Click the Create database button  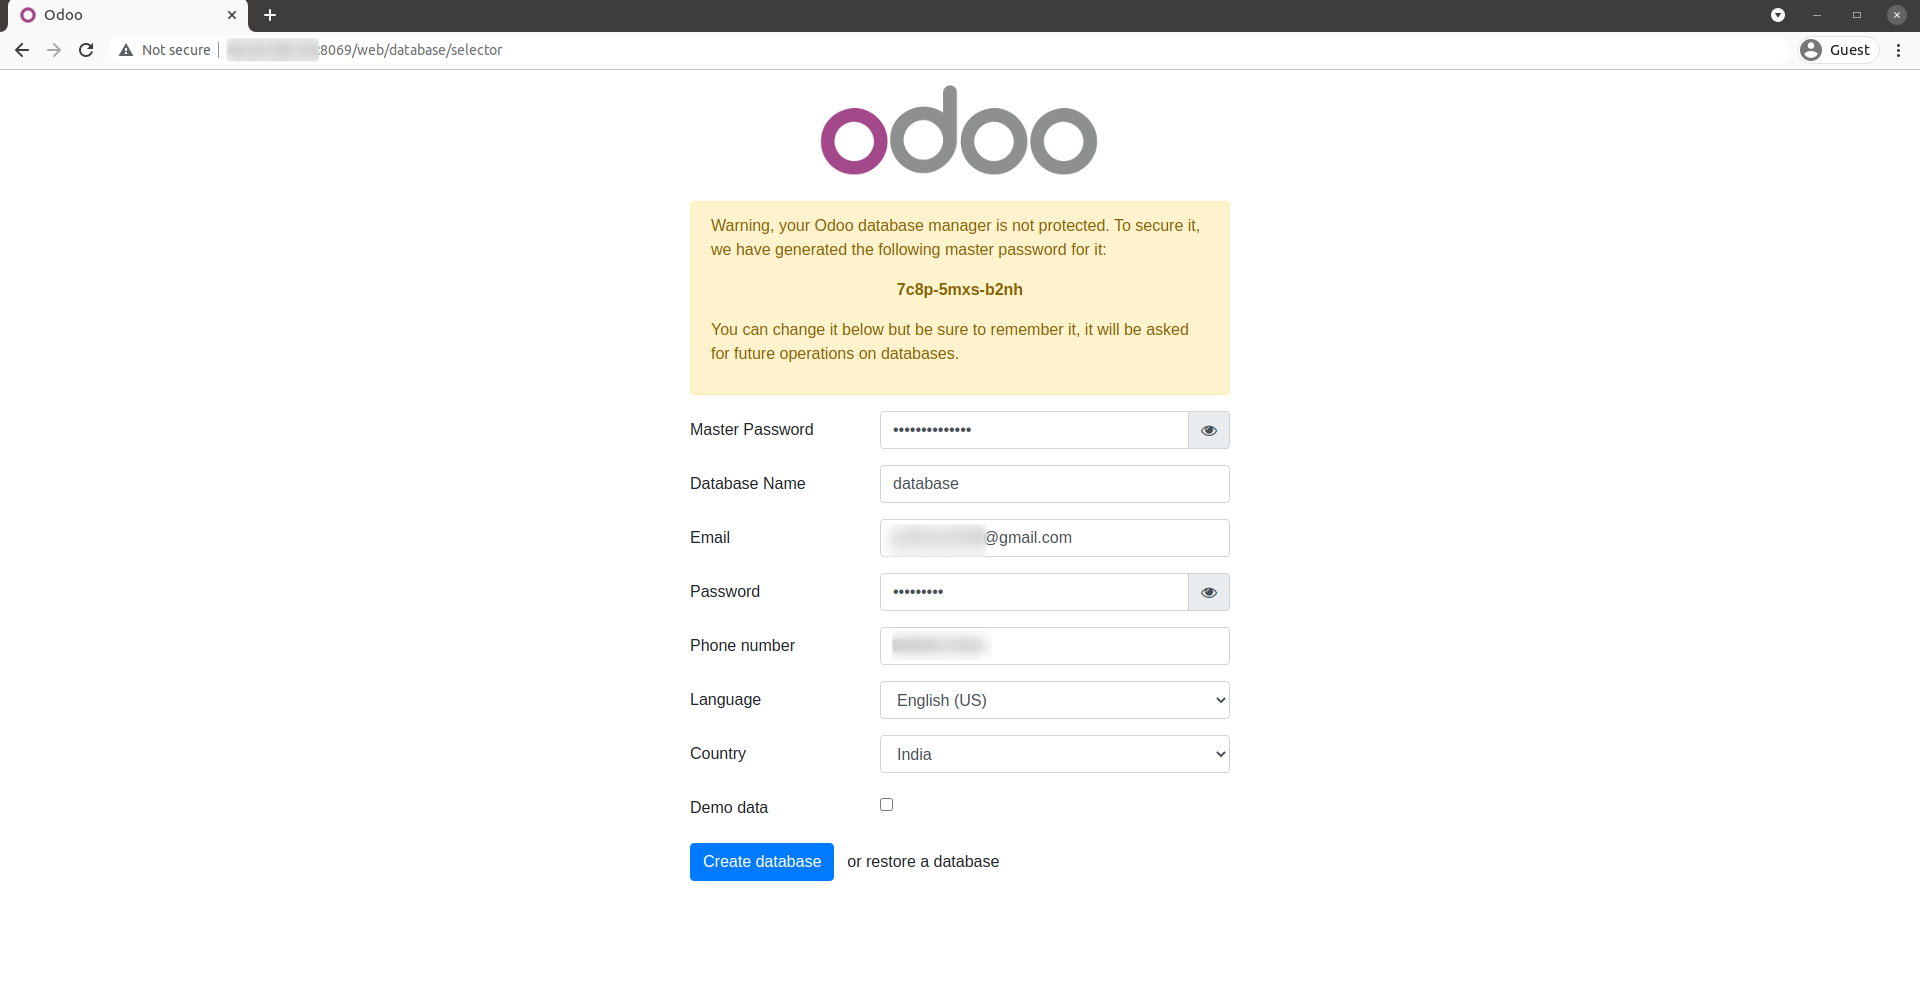pos(762,862)
